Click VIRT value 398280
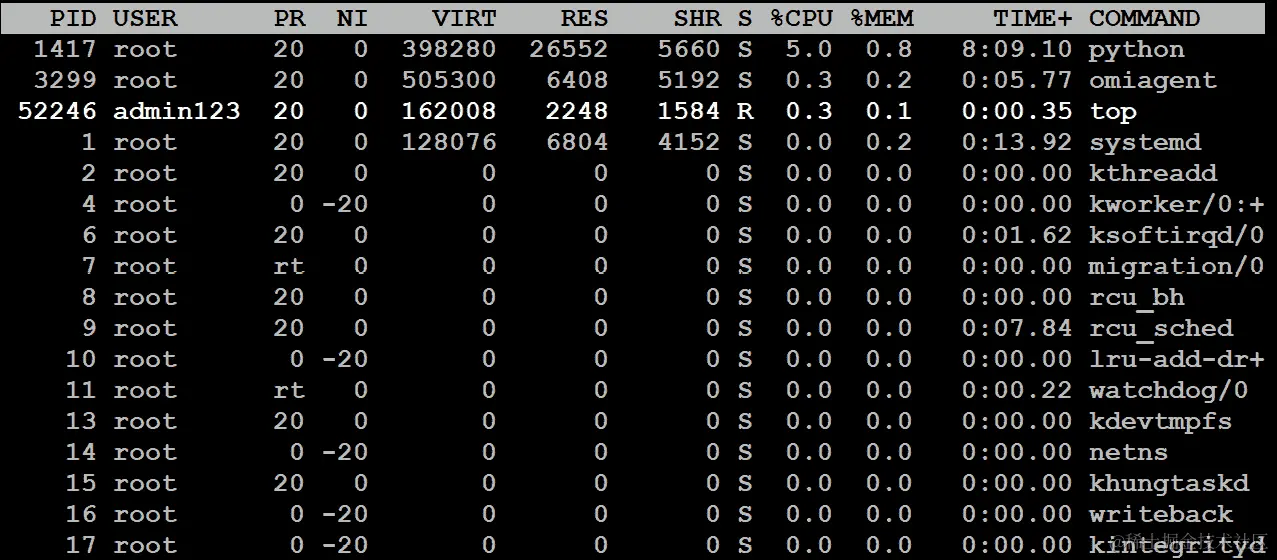 coord(449,50)
